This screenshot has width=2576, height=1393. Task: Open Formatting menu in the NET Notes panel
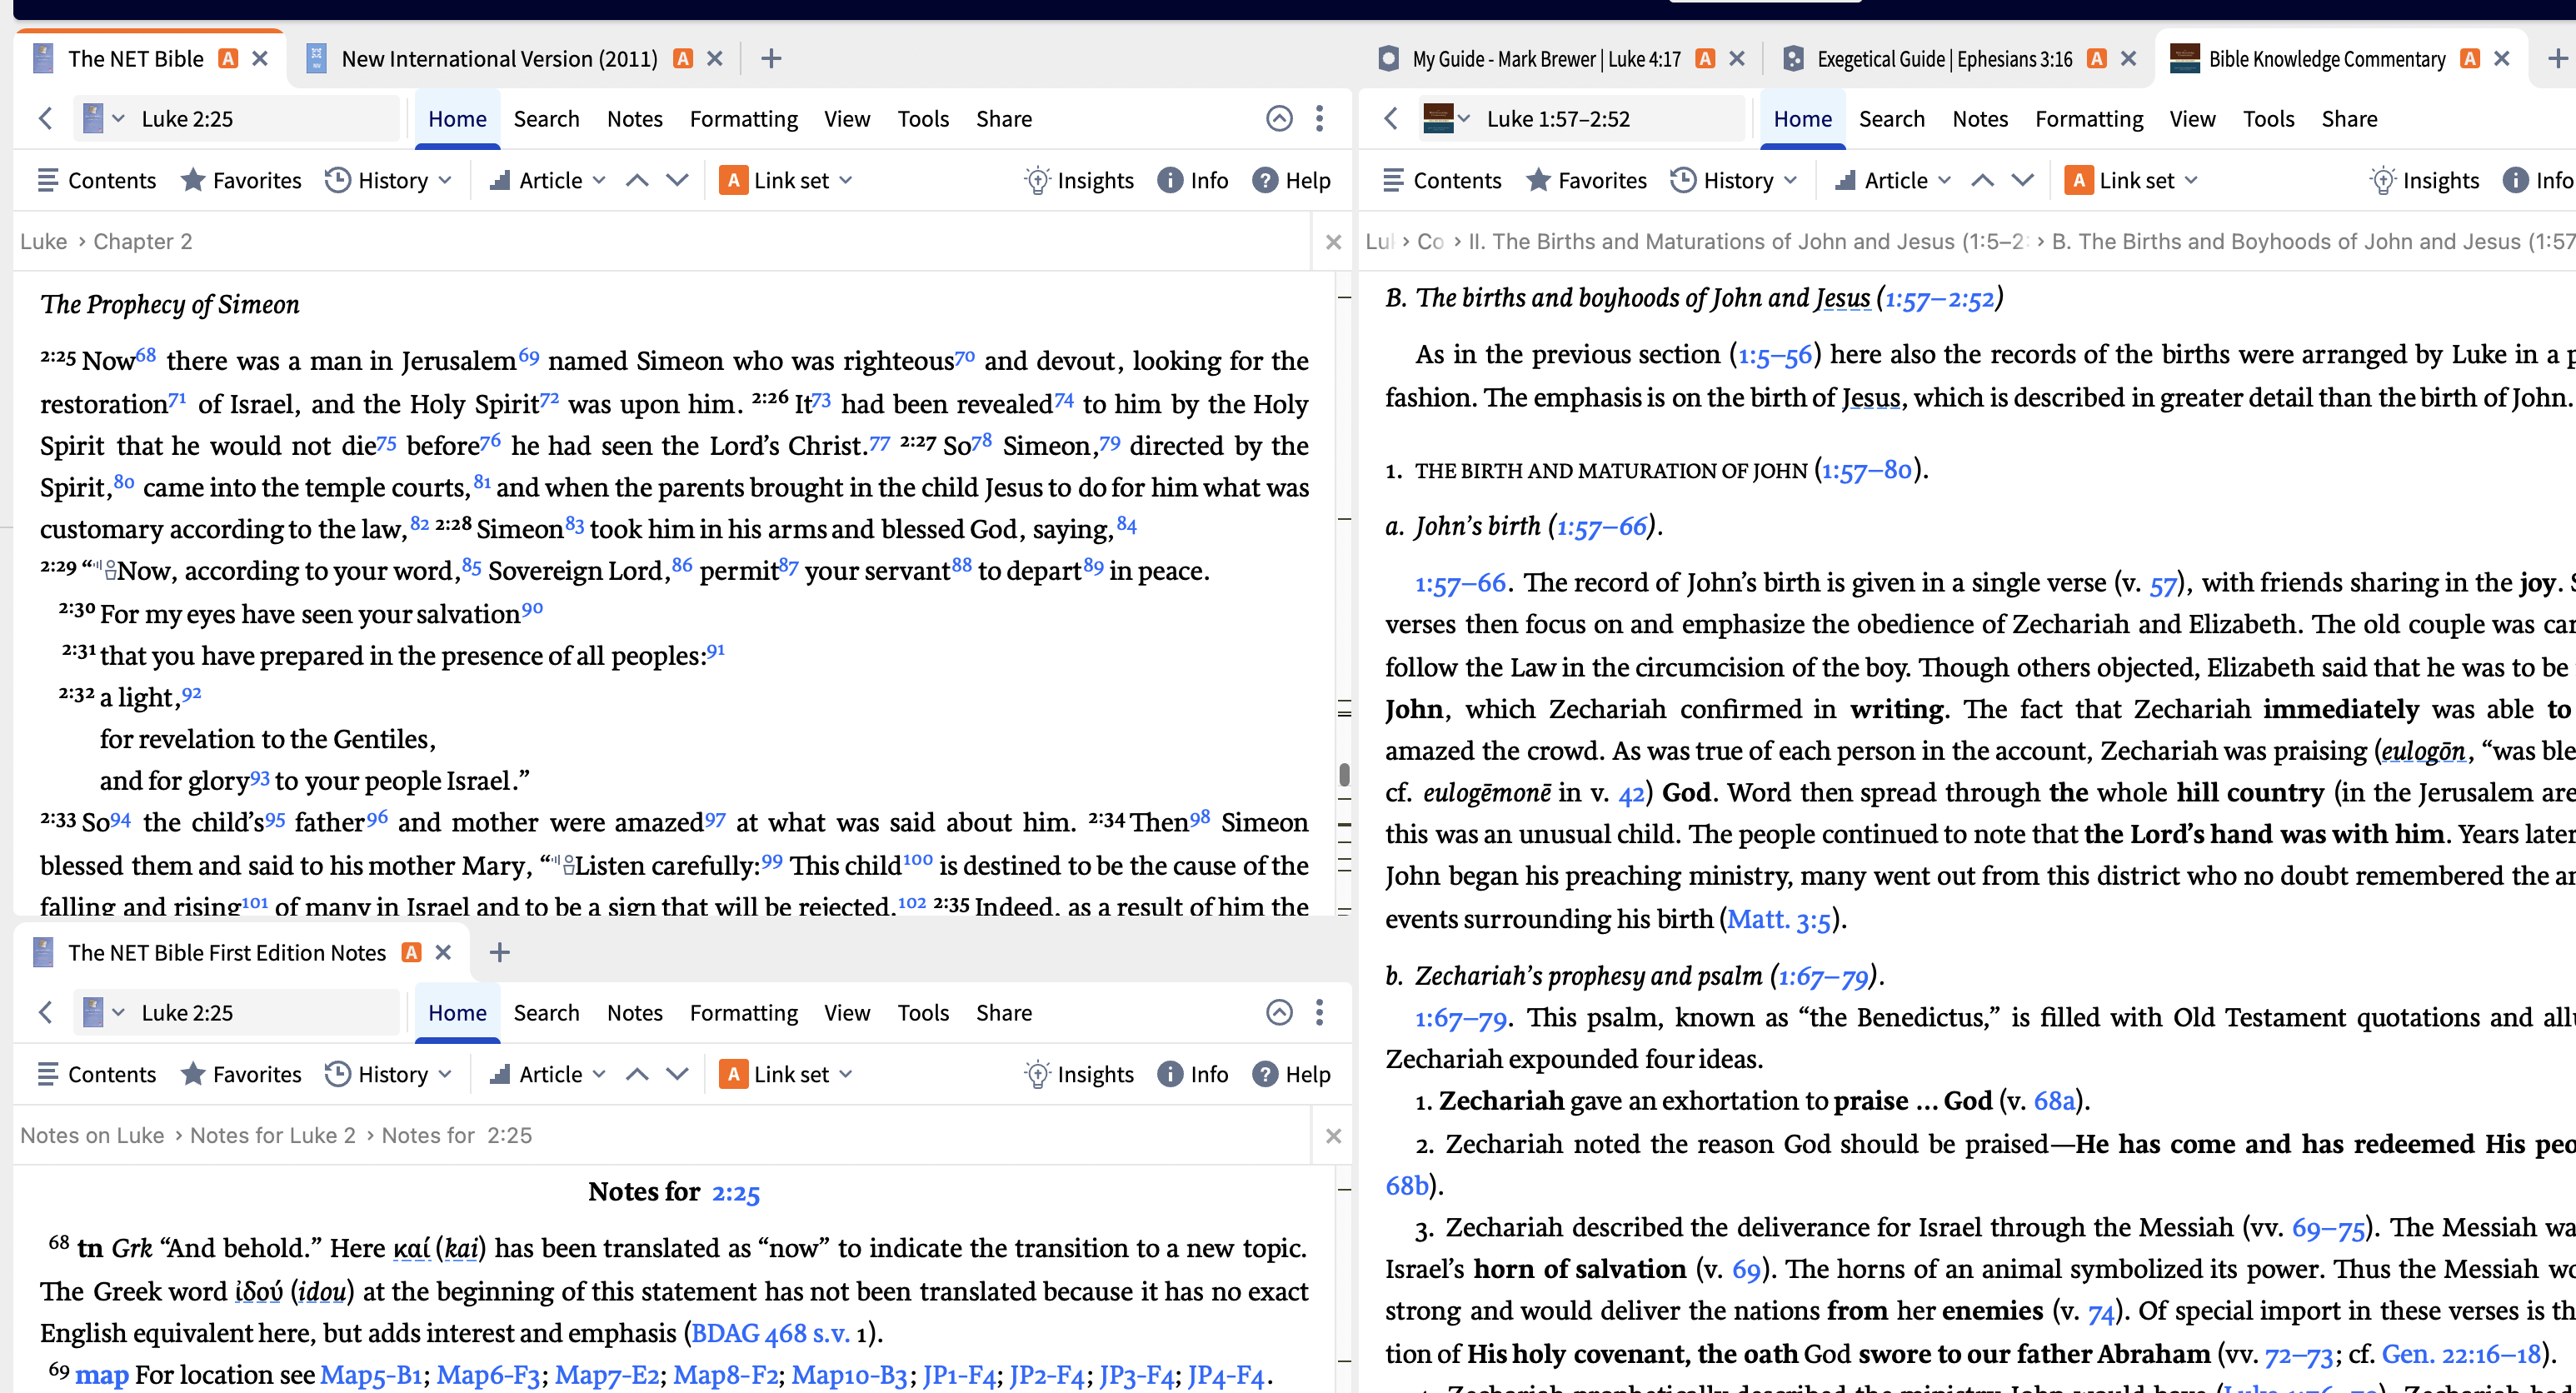743,1013
